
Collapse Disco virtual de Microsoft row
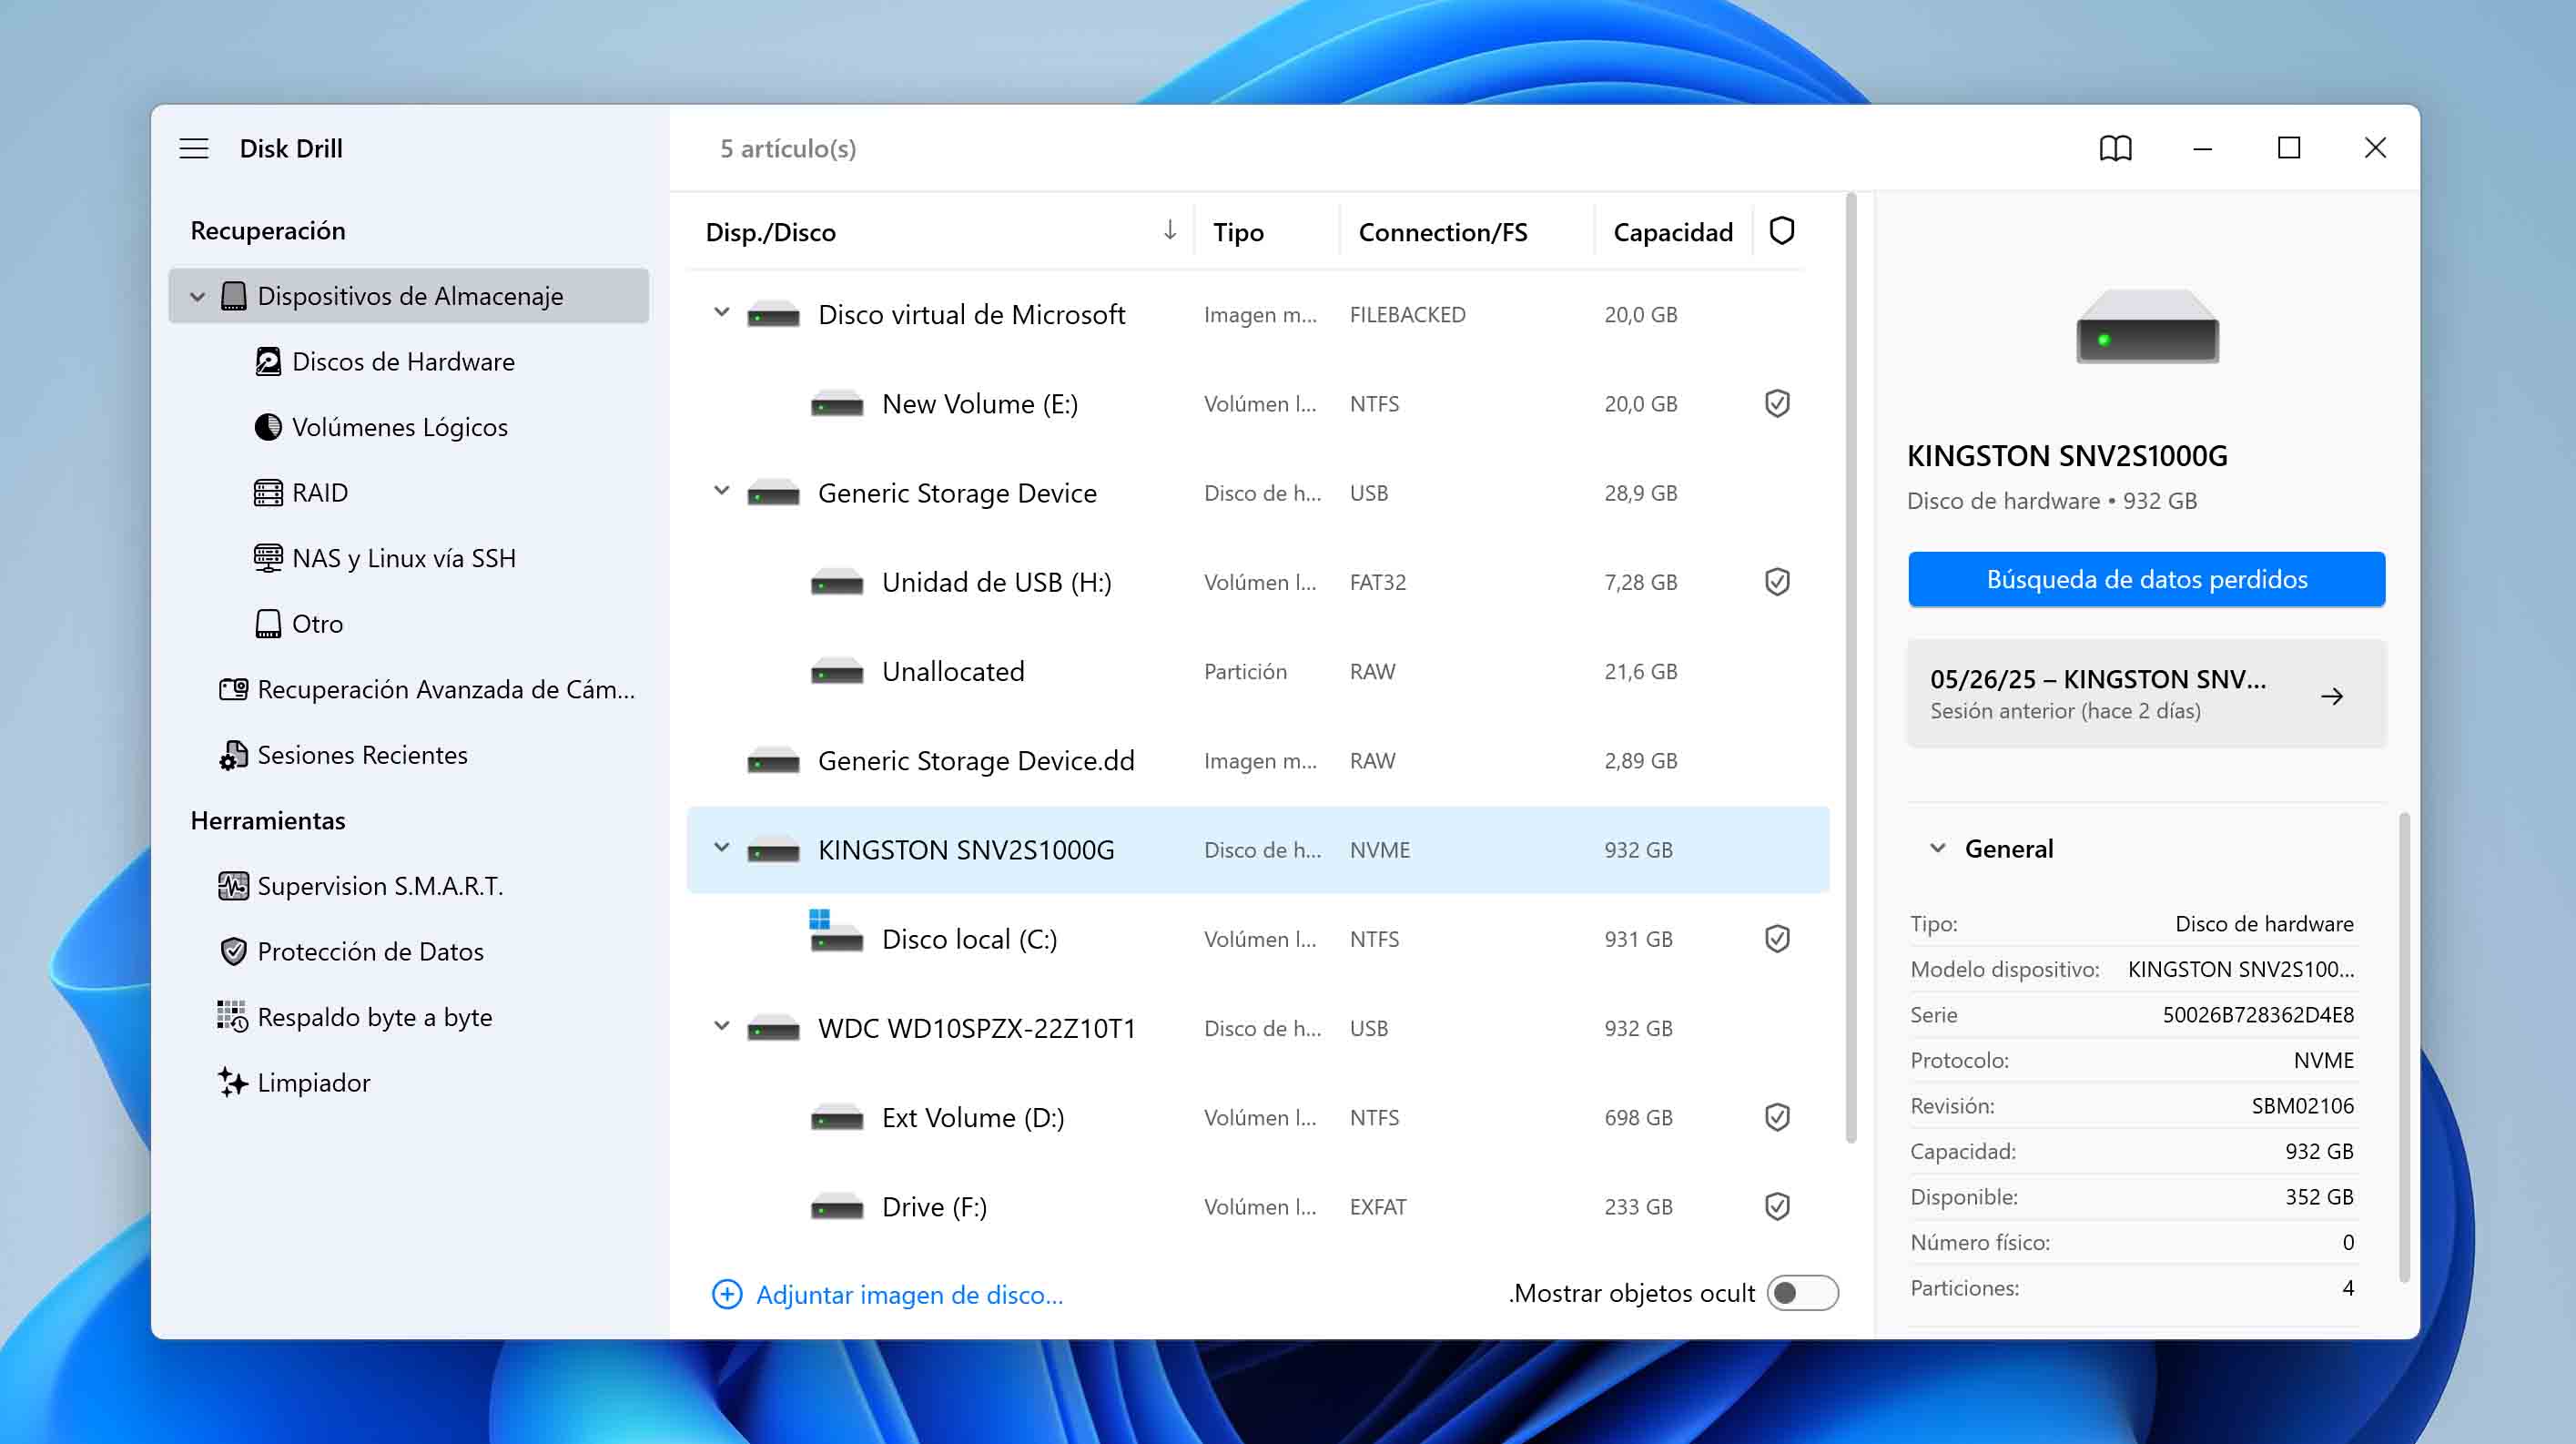click(x=721, y=312)
